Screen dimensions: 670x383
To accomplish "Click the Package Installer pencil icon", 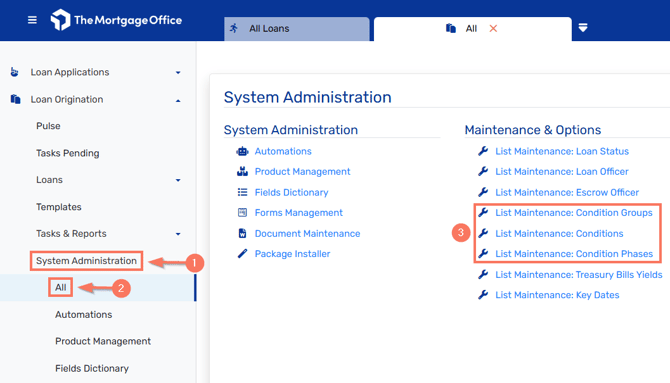I will (x=242, y=254).
